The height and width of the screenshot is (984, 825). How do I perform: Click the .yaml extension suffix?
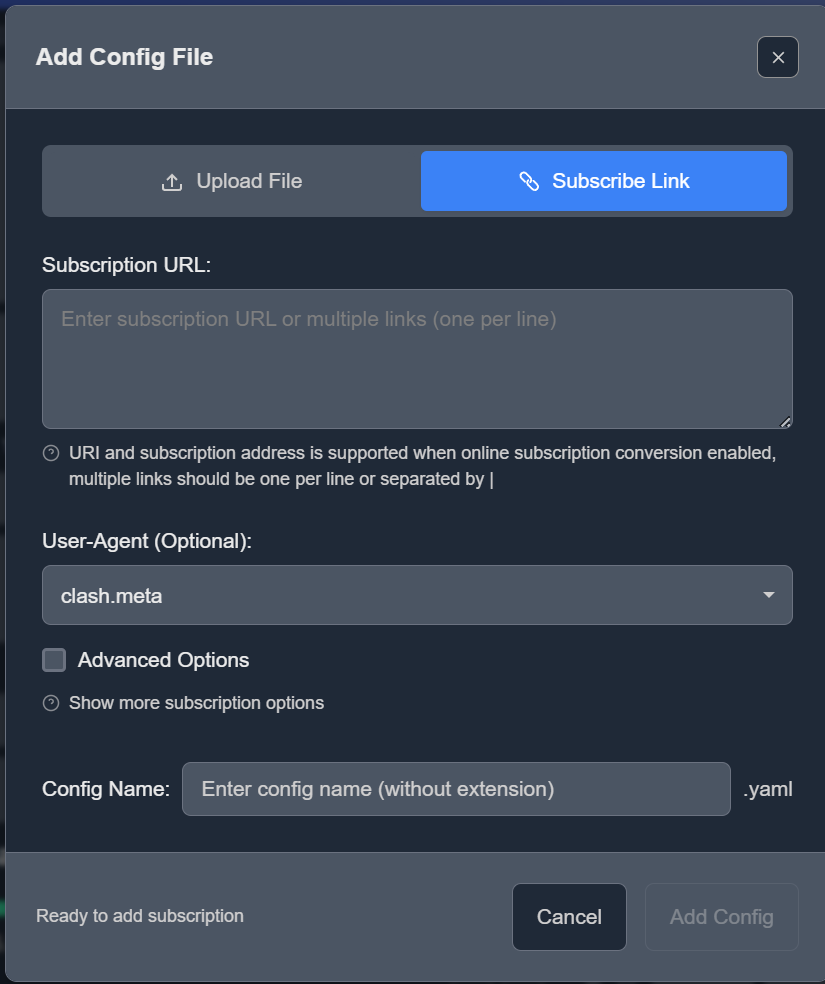click(768, 789)
